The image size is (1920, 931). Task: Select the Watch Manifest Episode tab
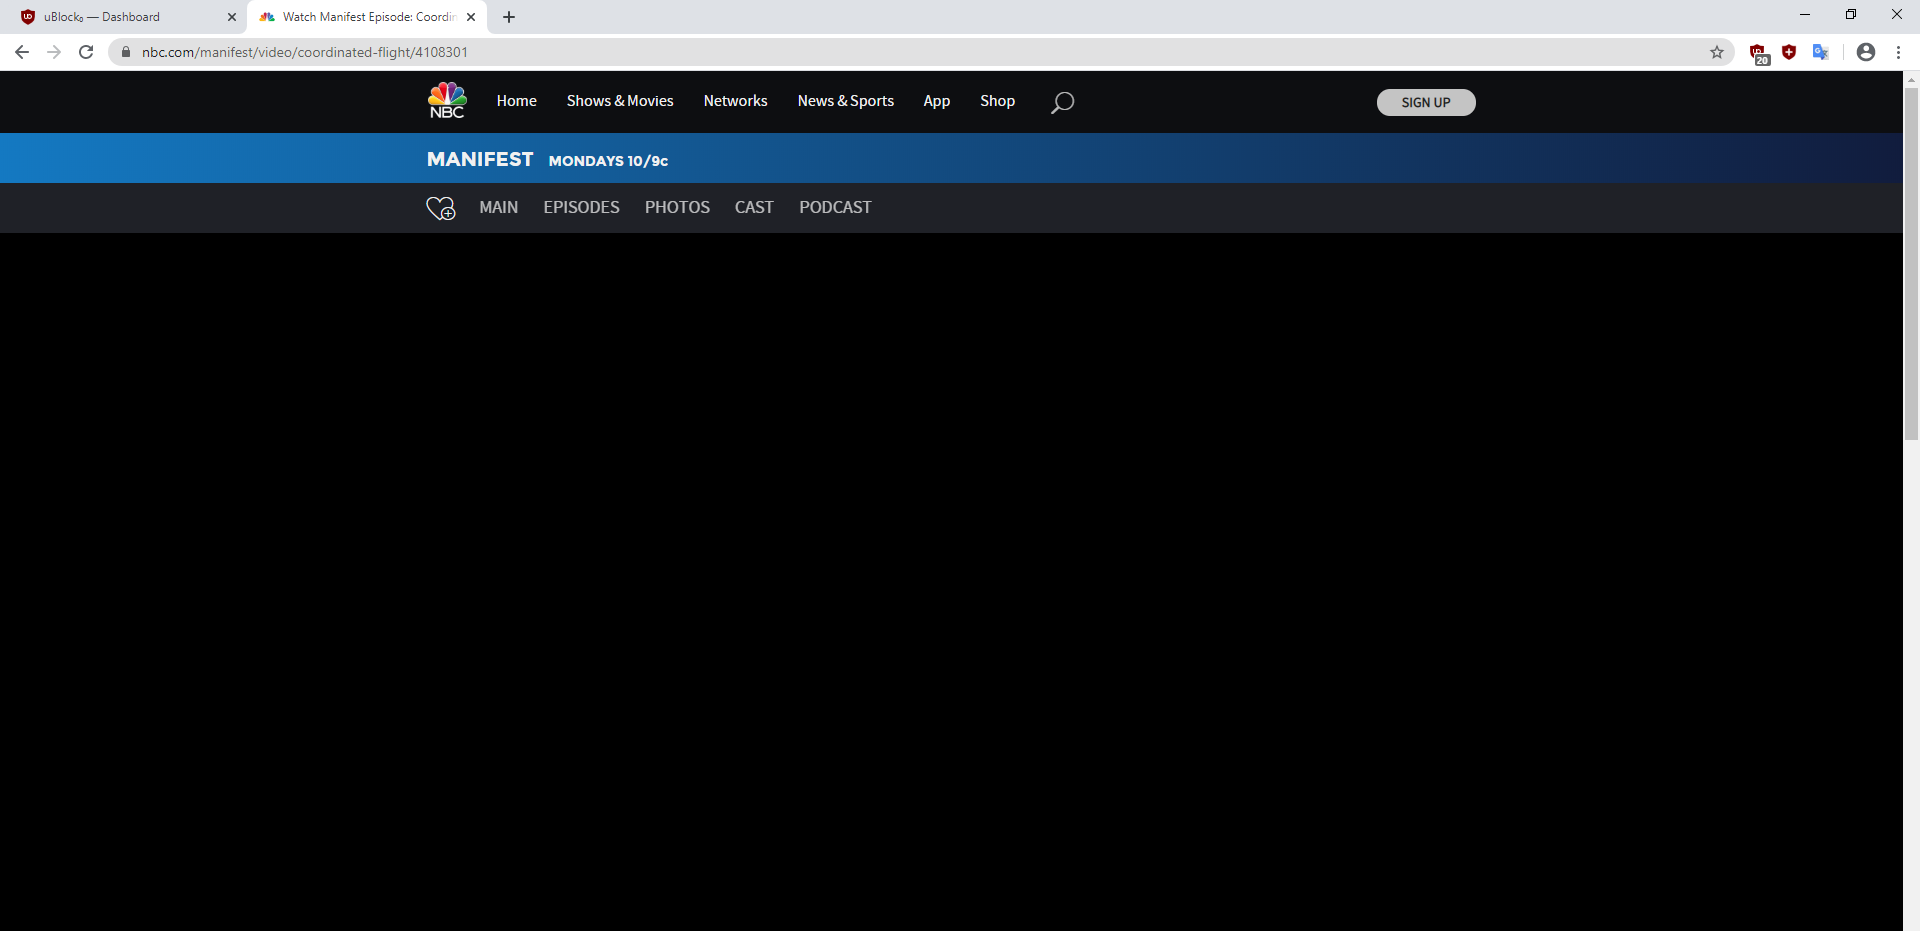[367, 17]
